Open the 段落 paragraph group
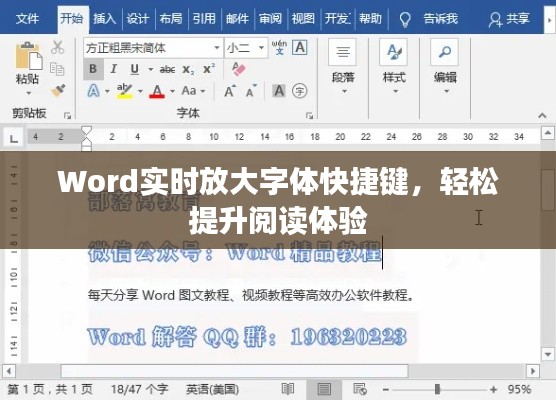556x400 pixels. tap(343, 67)
